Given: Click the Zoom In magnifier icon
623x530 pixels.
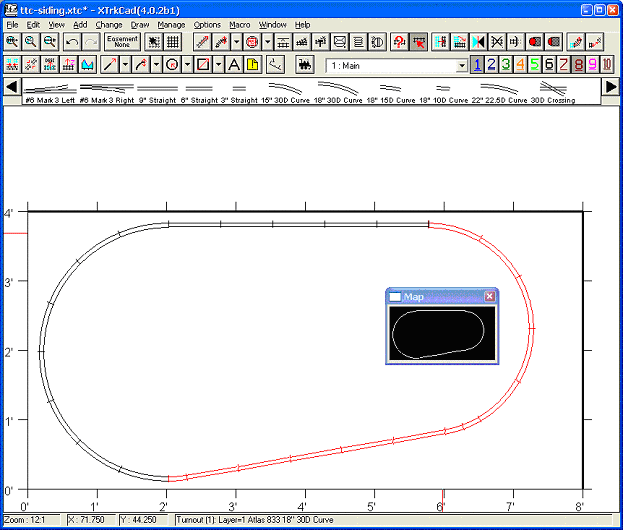Looking at the screenshot, I should (12, 42).
